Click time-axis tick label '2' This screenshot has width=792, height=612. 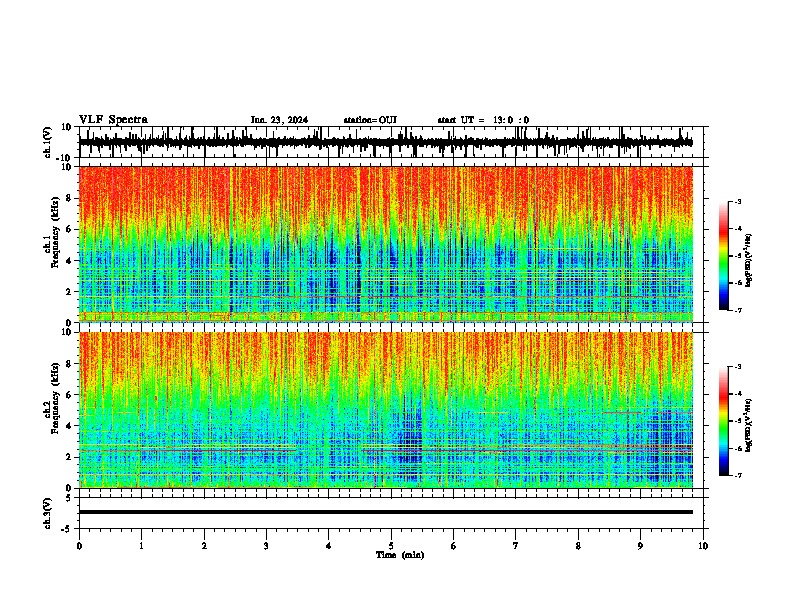pyautogui.click(x=204, y=546)
